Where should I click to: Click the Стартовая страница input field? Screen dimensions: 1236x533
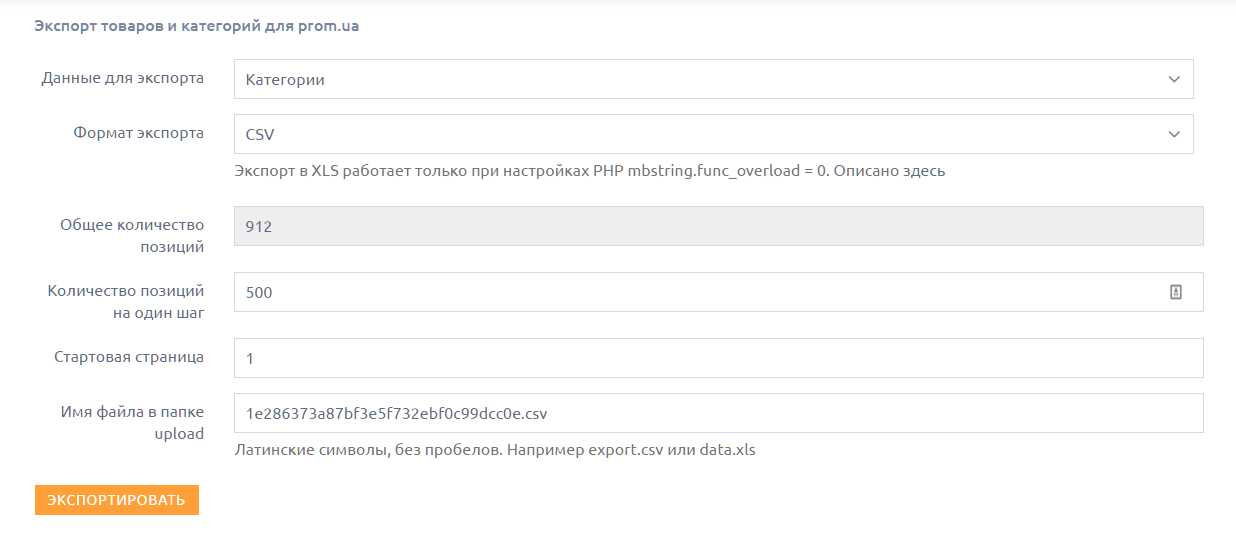pos(718,358)
